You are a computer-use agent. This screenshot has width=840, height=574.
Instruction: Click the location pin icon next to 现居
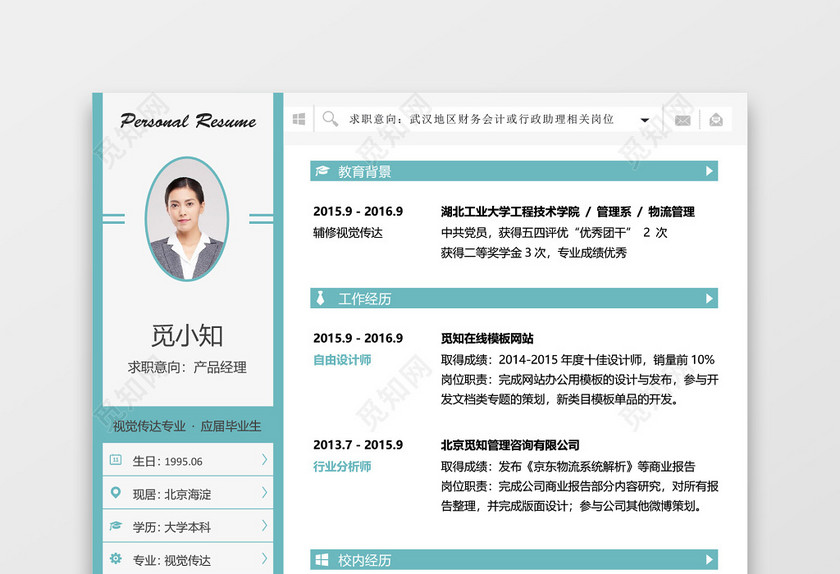point(115,492)
